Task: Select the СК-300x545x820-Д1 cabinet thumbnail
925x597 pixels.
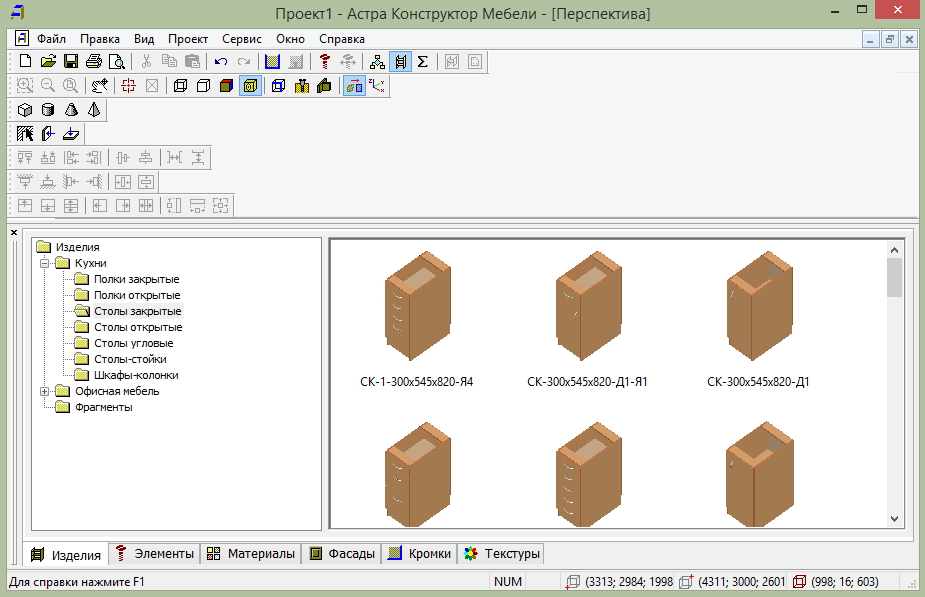Action: [x=759, y=306]
